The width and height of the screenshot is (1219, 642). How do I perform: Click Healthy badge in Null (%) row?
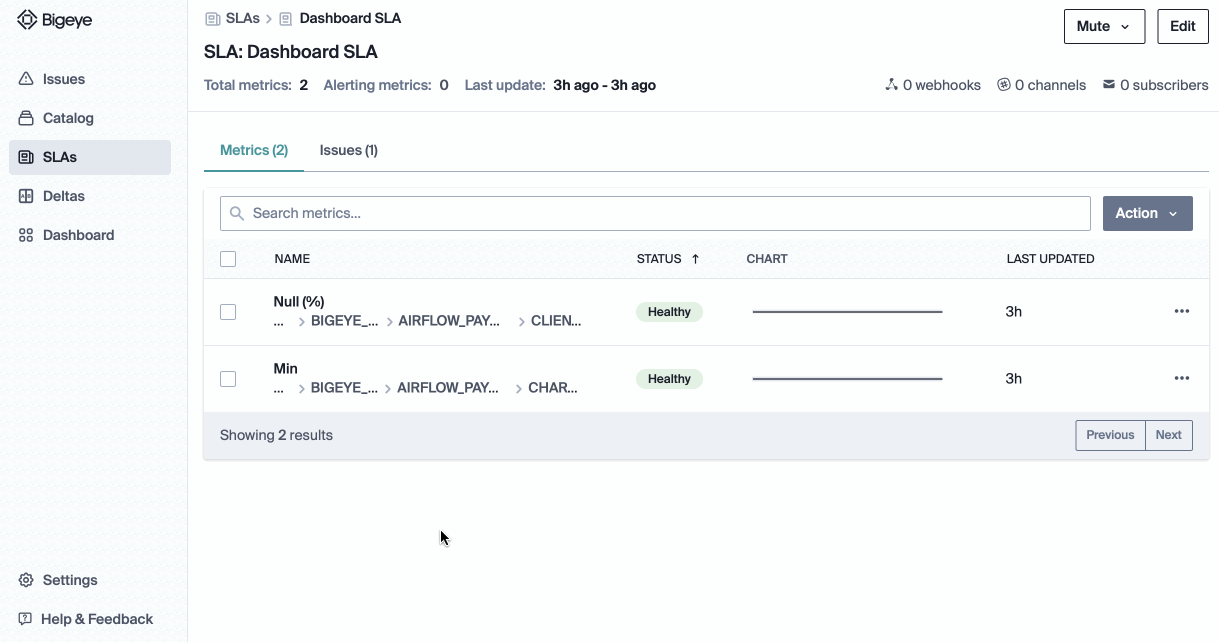pyautogui.click(x=669, y=312)
